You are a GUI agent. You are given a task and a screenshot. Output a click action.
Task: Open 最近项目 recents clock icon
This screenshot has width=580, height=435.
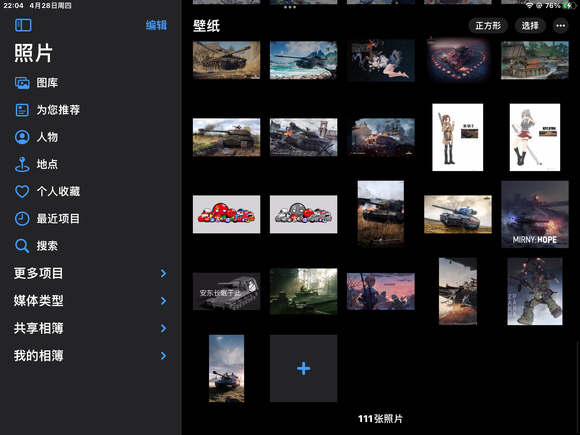(22, 219)
